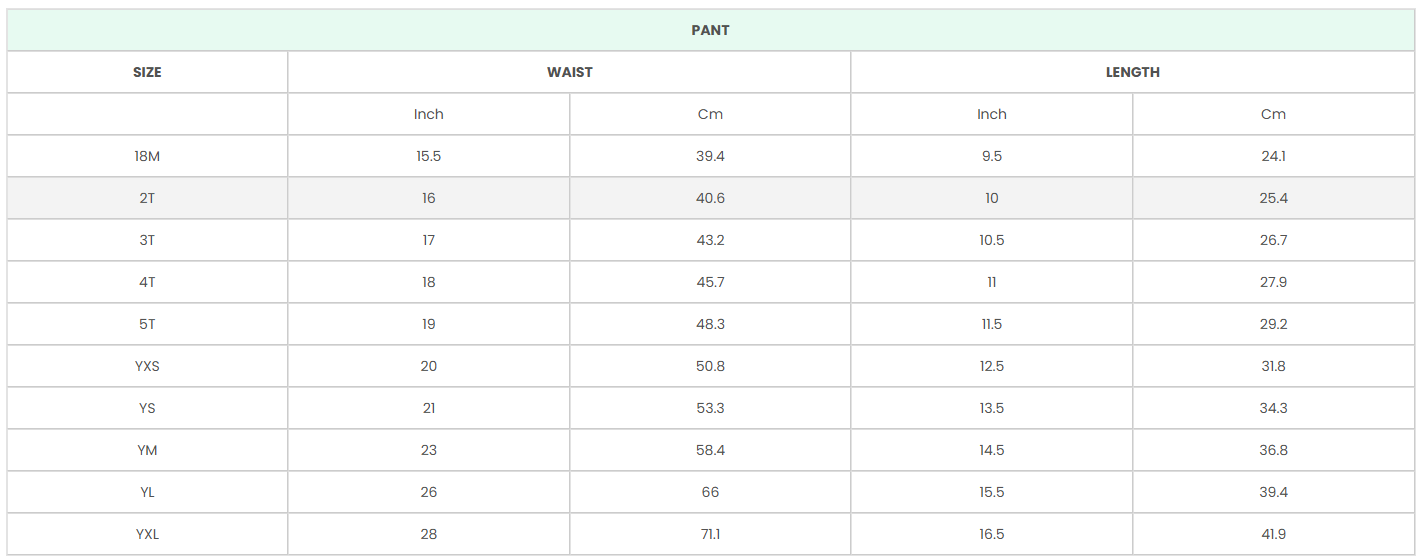Select the 18M size row label
This screenshot has height=558, width=1421.
(x=147, y=156)
